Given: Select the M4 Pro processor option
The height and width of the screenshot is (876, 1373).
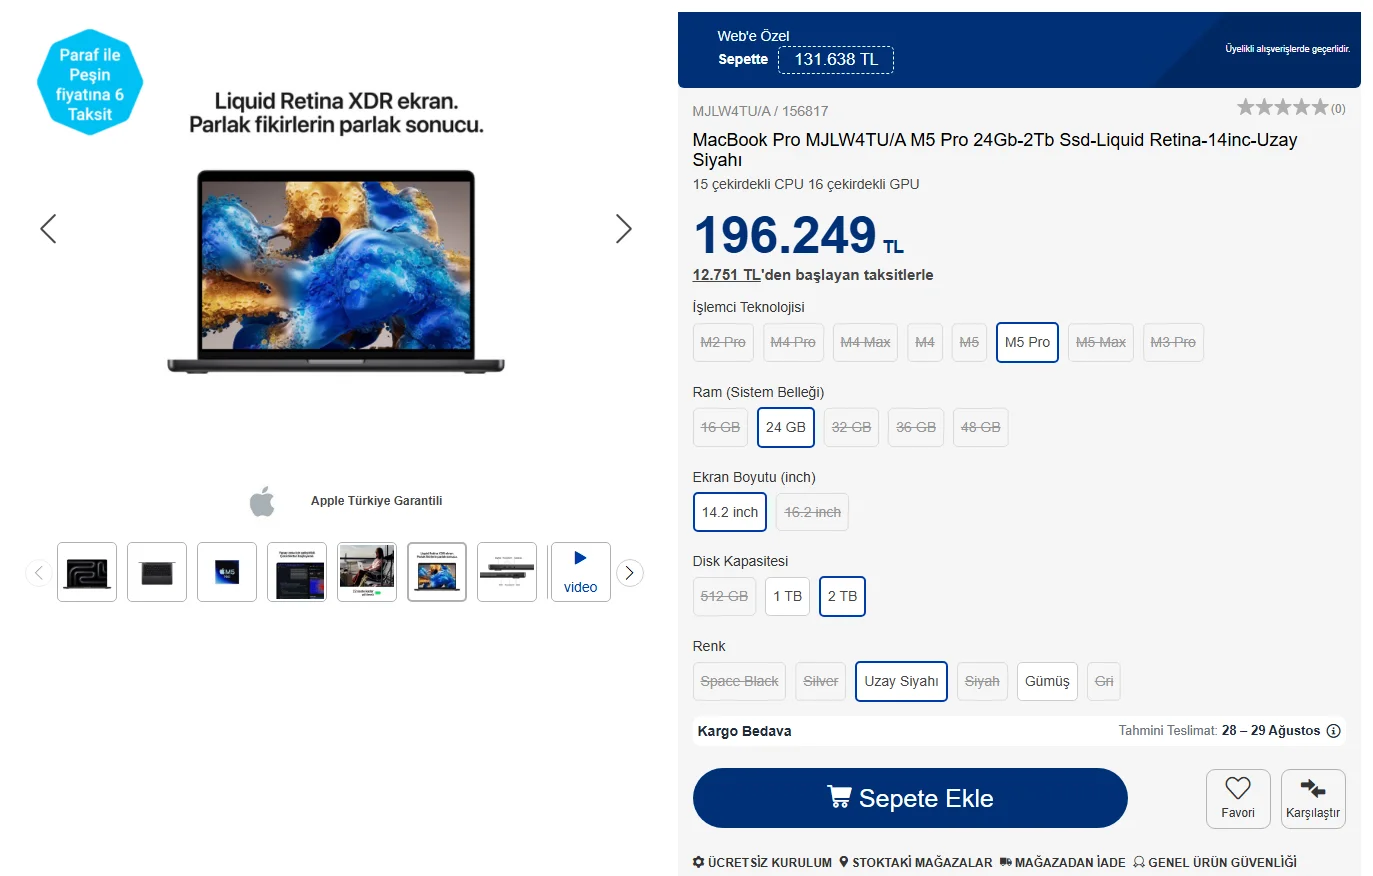Looking at the screenshot, I should [793, 342].
